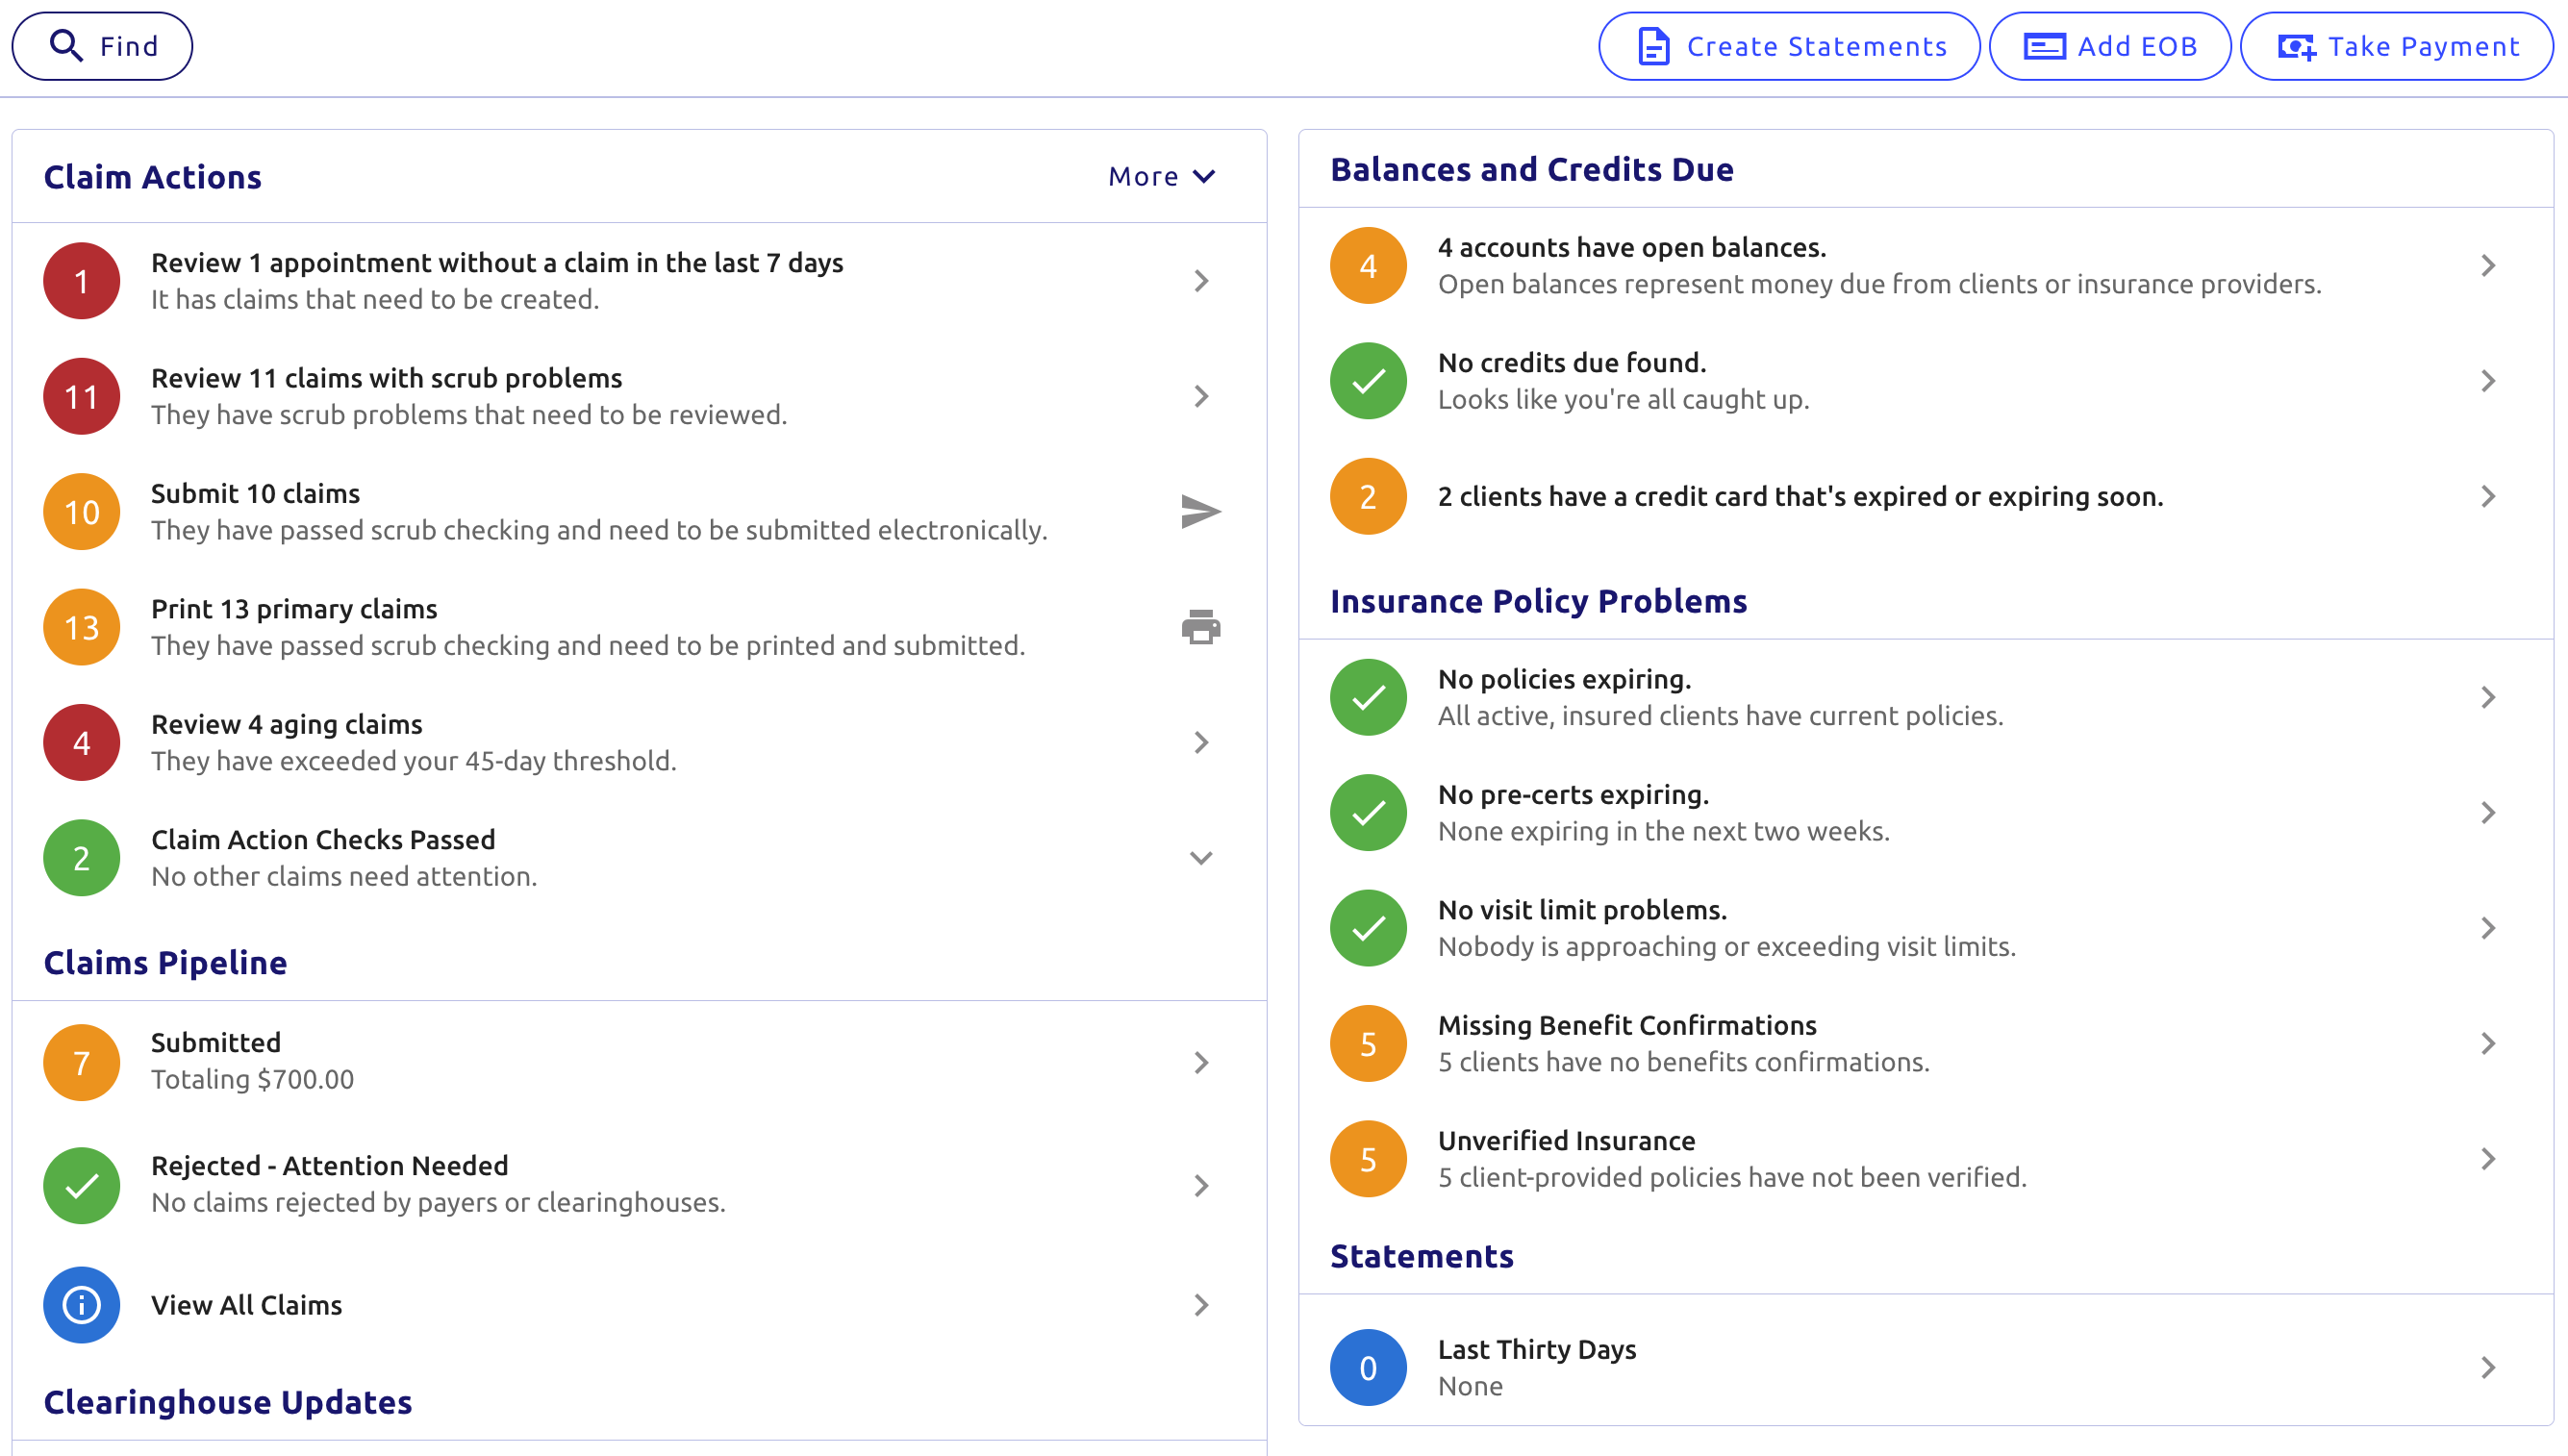Click the printer icon for primary claims
Image resolution: width=2568 pixels, height=1456 pixels.
[x=1200, y=627]
